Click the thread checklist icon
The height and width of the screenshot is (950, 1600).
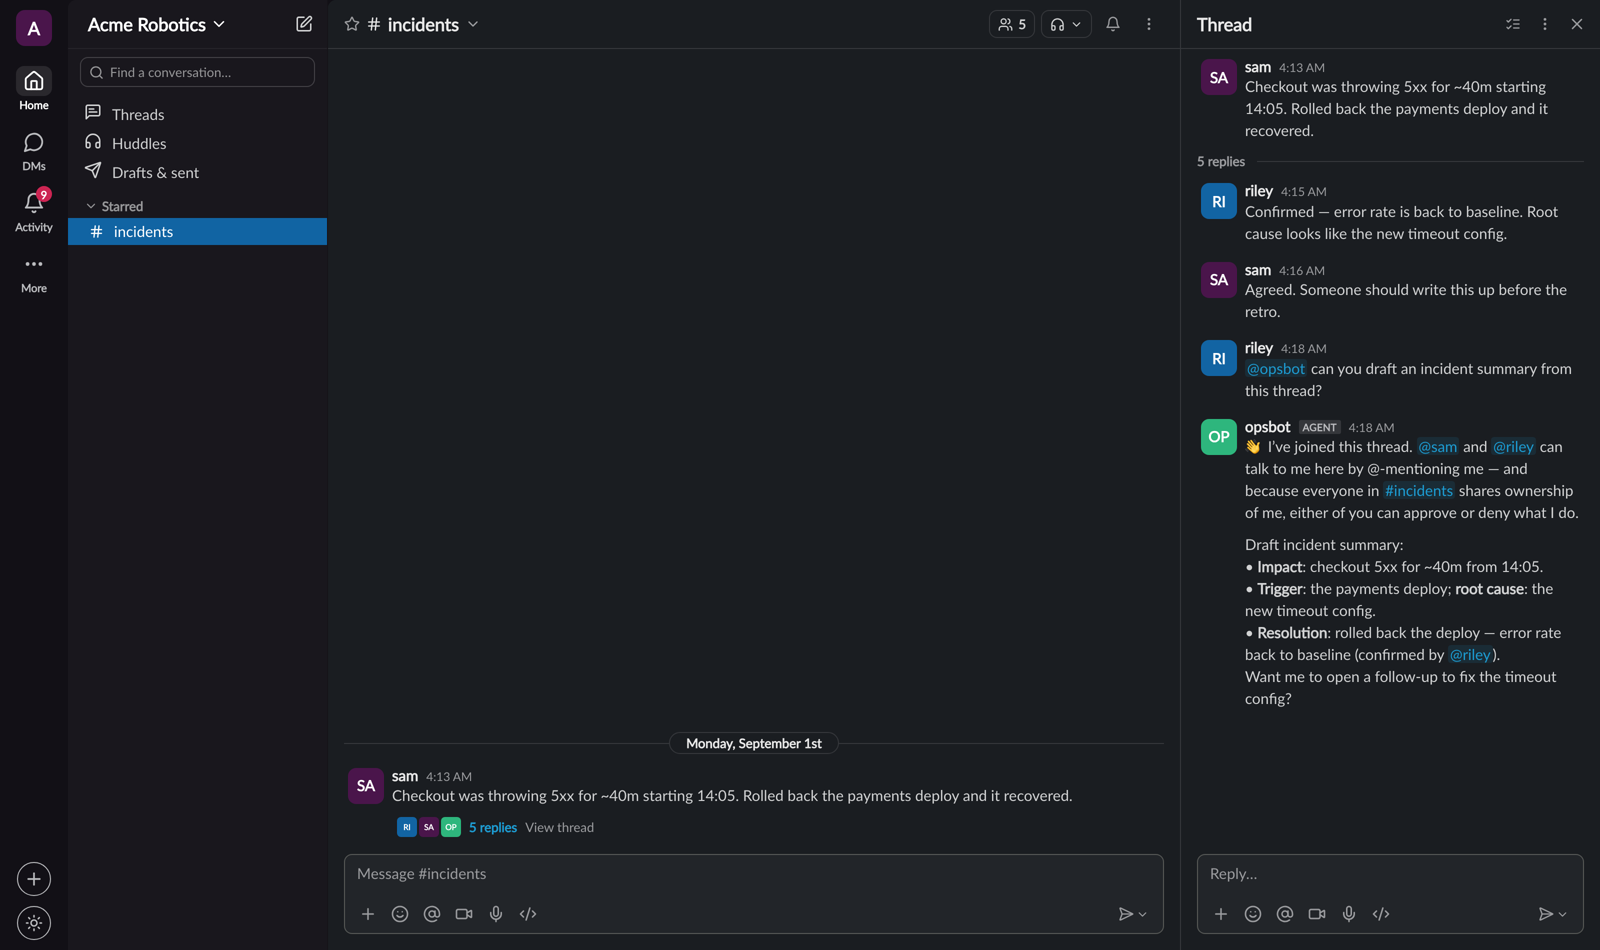click(x=1513, y=24)
